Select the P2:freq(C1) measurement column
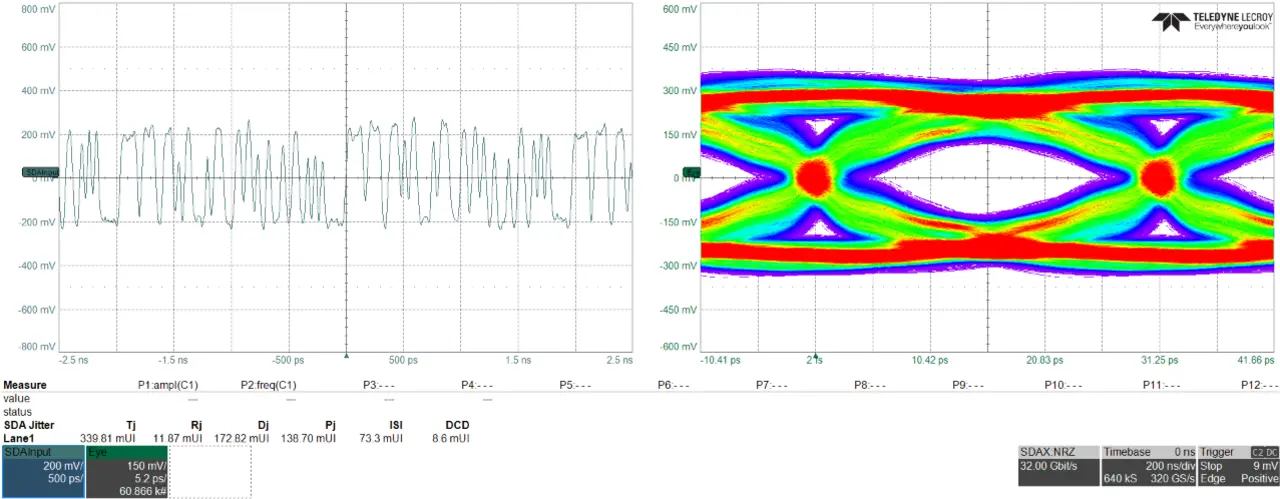The height and width of the screenshot is (499, 1280). 268,385
